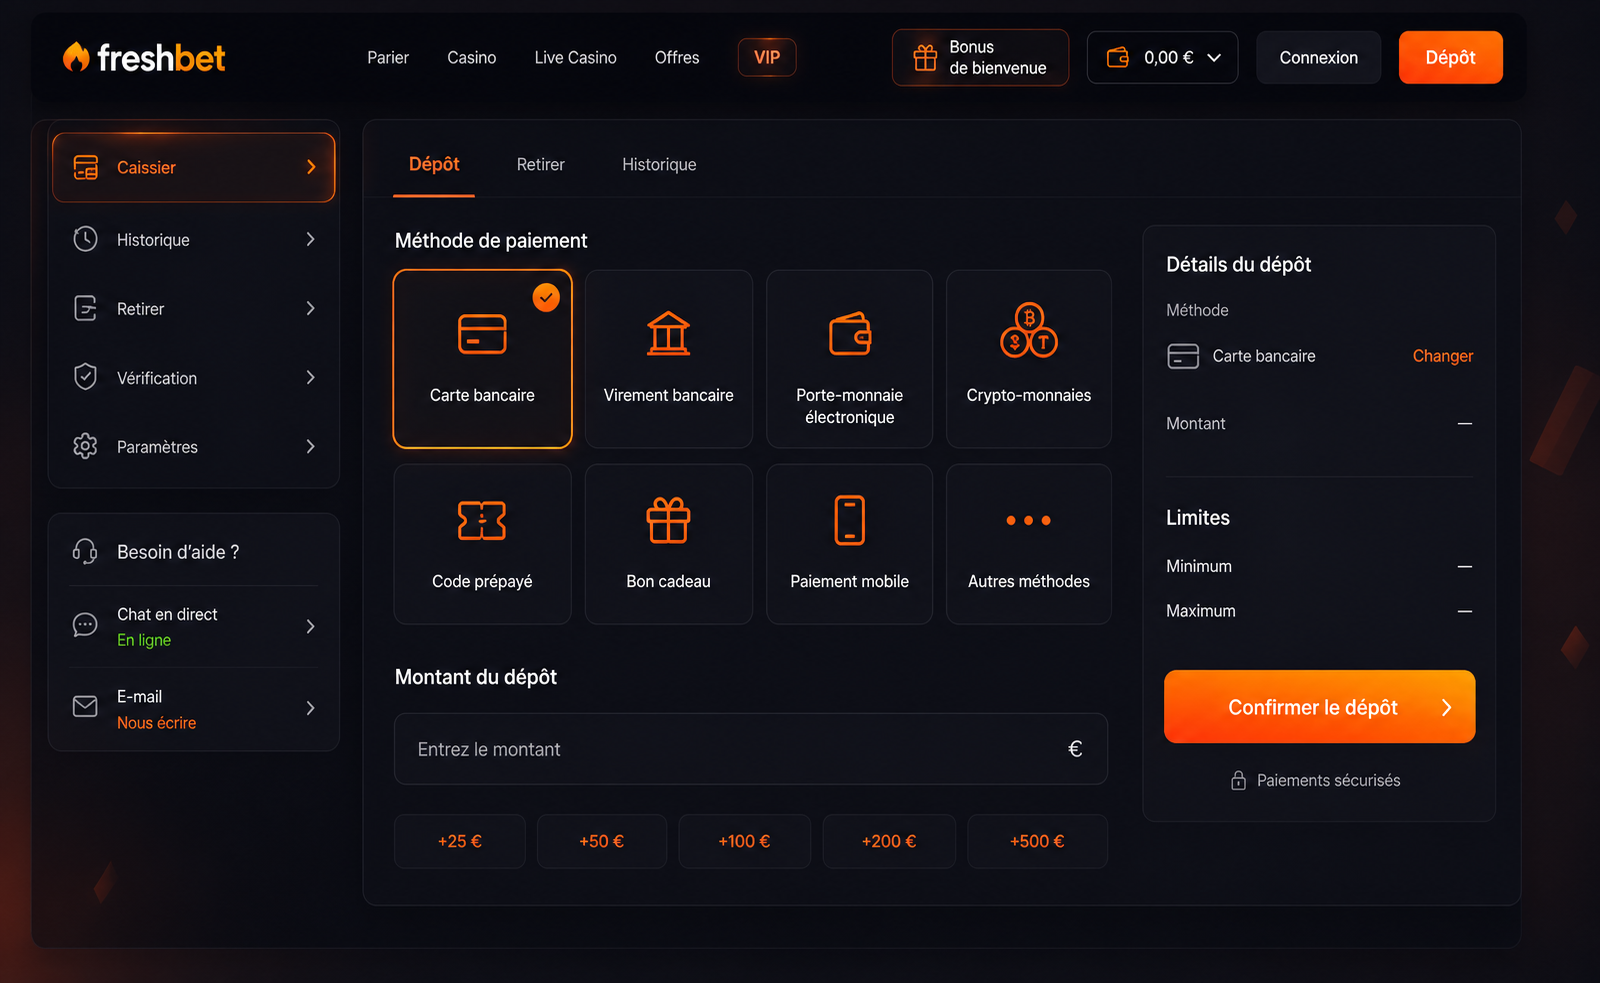Click the VIP badge button
Screen dimensions: 1600x983
click(x=767, y=57)
